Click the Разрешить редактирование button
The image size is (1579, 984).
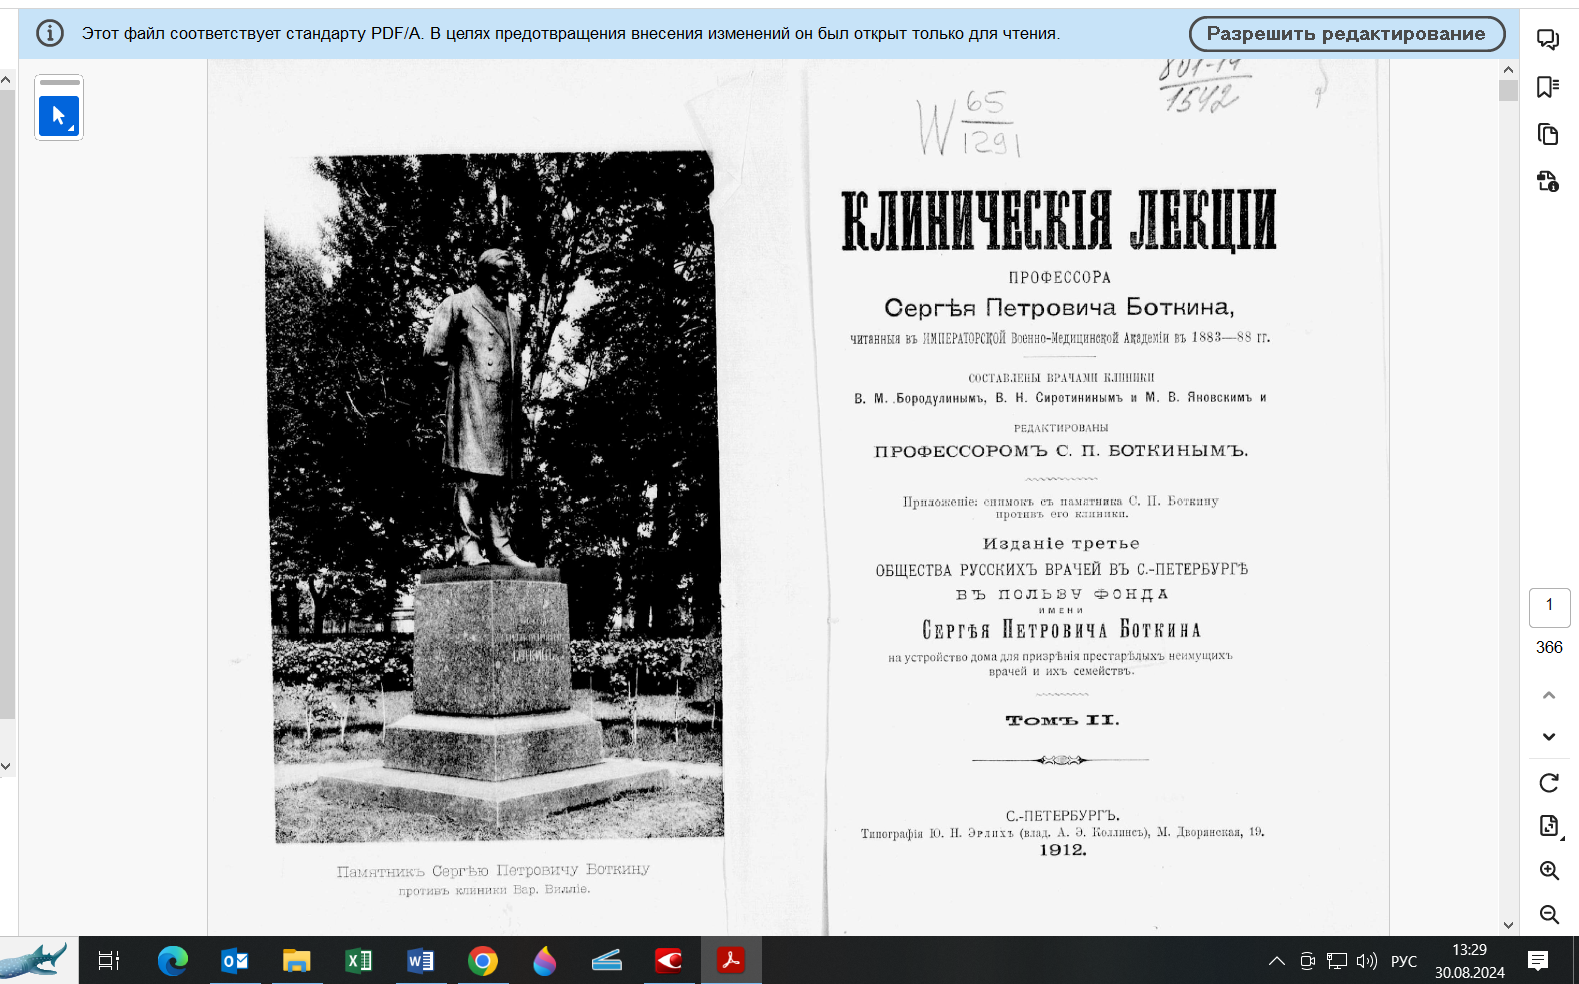[x=1346, y=34]
